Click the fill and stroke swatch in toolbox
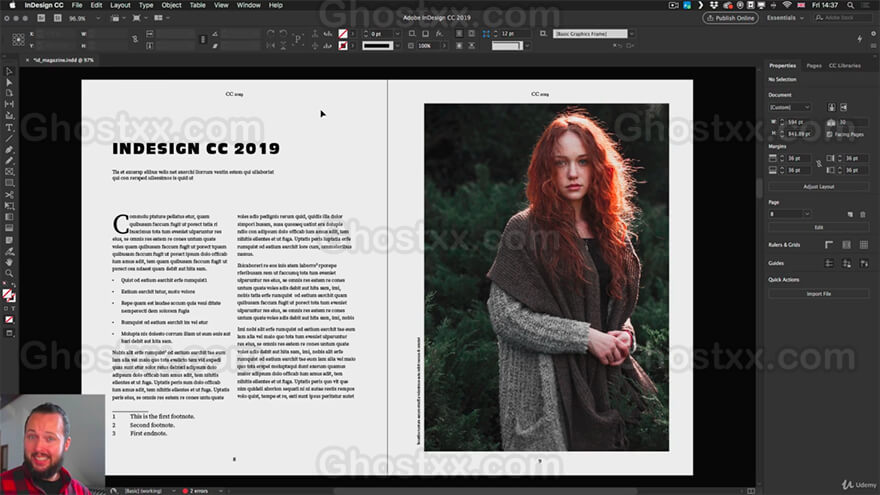This screenshot has width=880, height=495. 8,295
